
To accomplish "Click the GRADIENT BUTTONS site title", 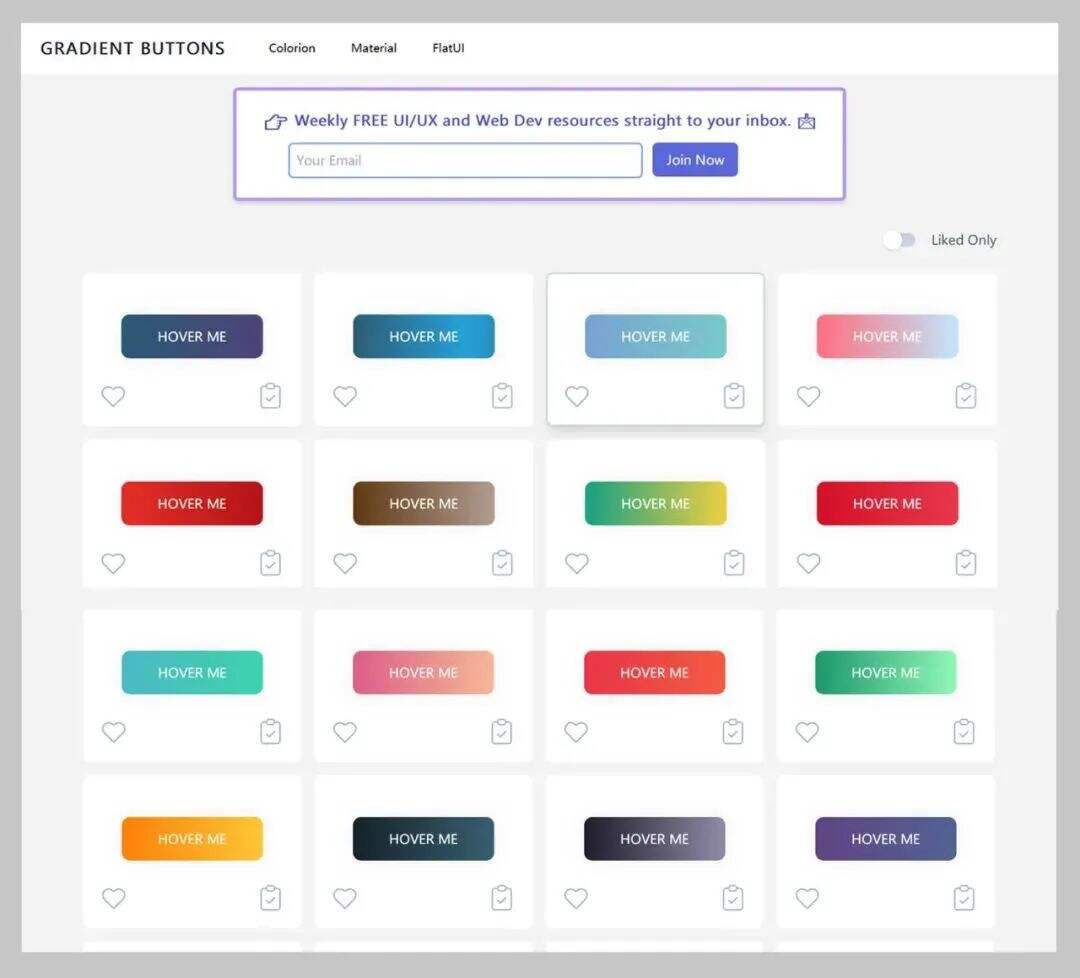I will (133, 48).
